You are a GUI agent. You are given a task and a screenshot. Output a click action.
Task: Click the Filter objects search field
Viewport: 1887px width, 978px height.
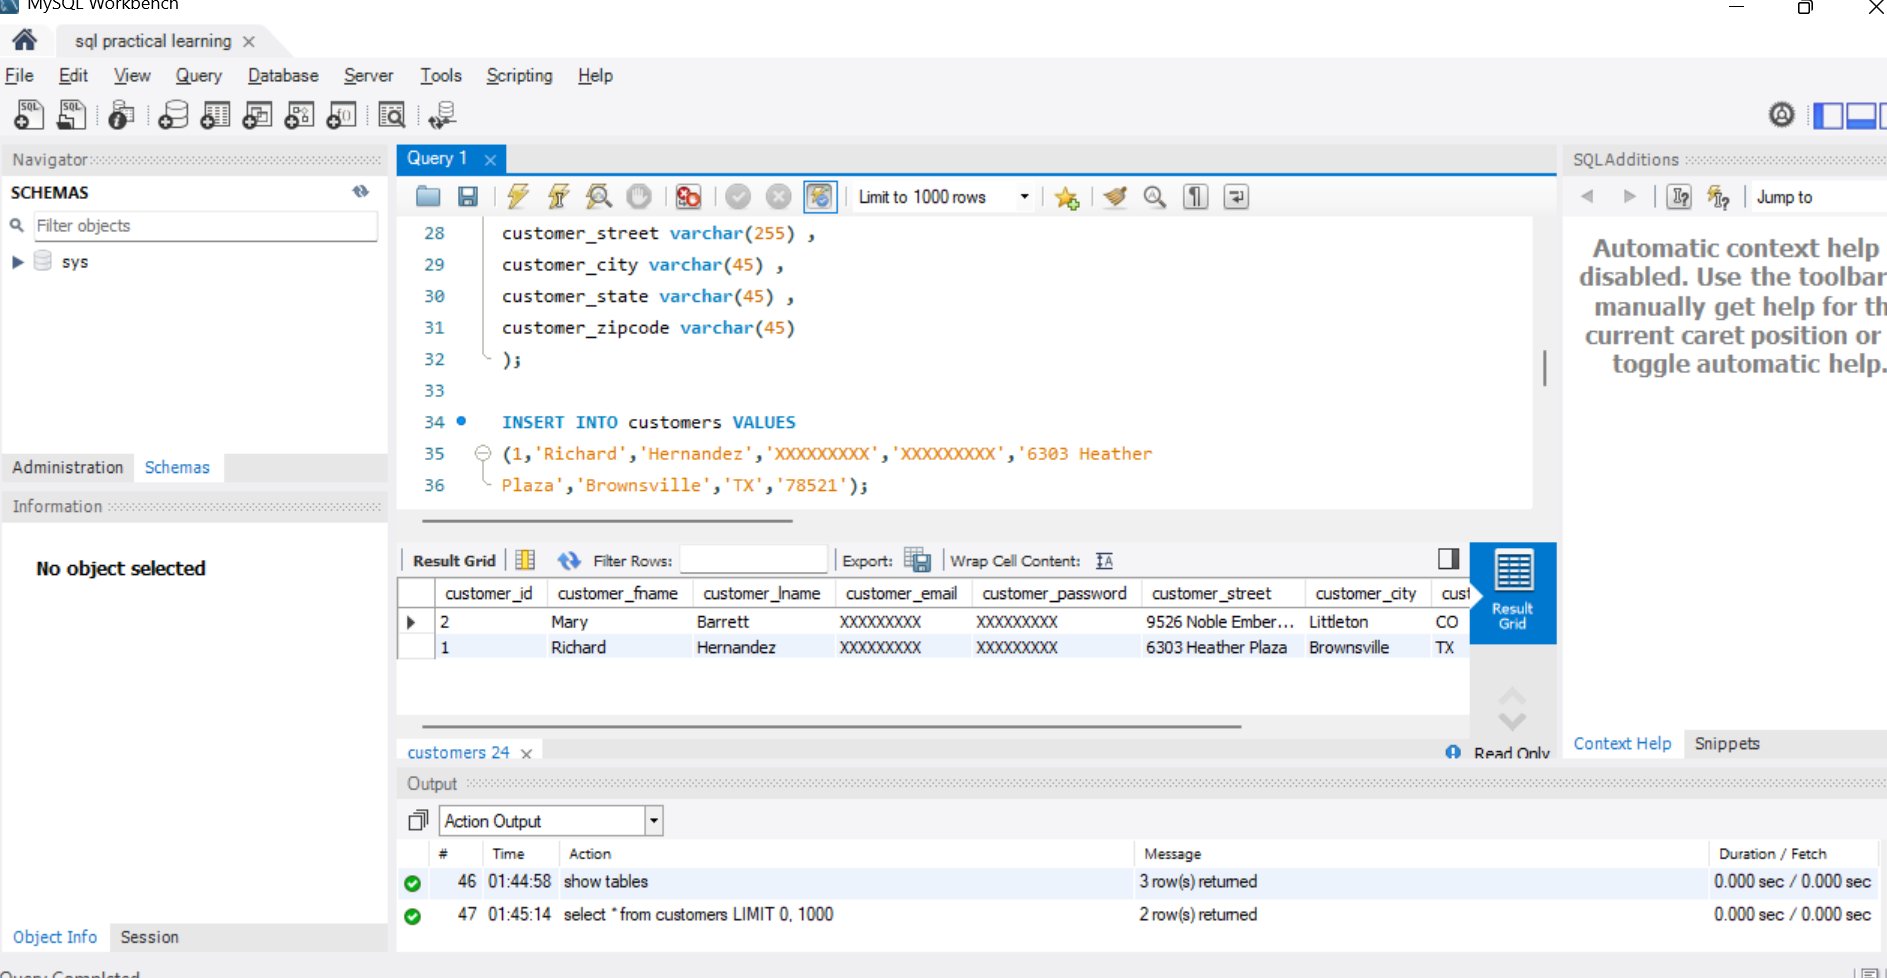click(x=205, y=226)
